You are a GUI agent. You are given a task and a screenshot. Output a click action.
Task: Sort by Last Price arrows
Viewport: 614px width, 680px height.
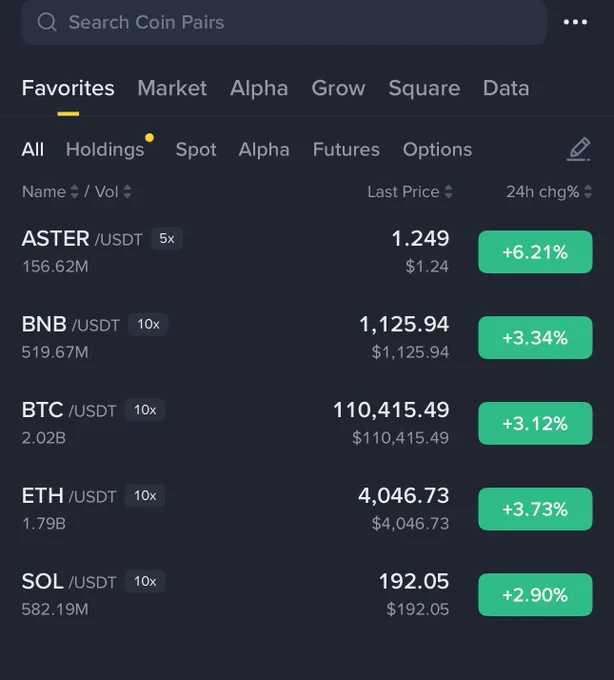[448, 192]
